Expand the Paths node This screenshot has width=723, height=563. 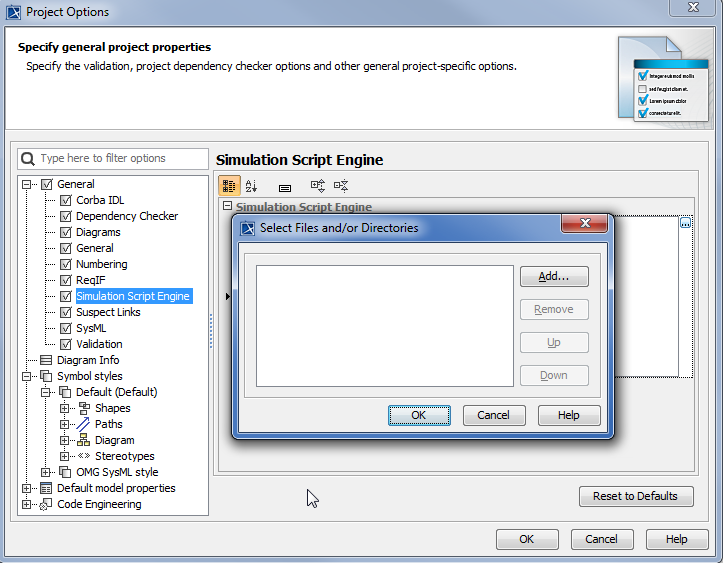point(64,424)
